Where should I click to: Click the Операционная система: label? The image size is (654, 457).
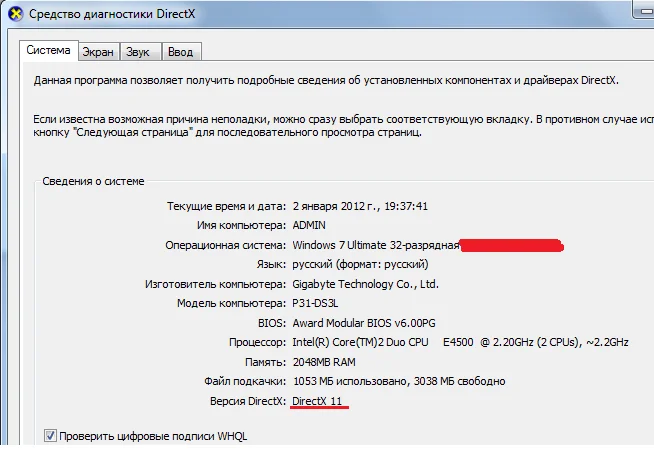pyautogui.click(x=226, y=245)
